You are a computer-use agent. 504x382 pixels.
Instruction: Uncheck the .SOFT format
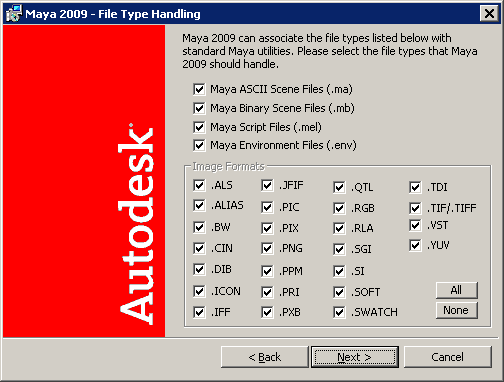(x=339, y=292)
